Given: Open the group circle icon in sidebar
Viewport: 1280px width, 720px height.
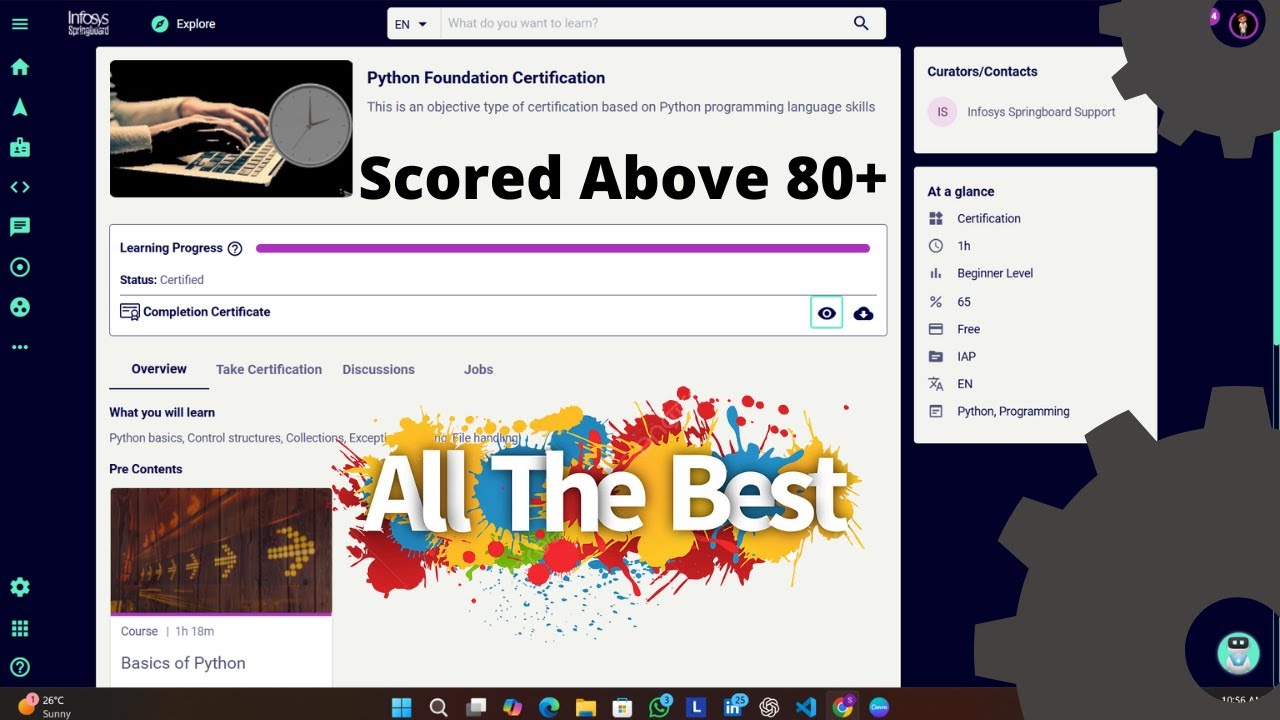Looking at the screenshot, I should coord(19,307).
